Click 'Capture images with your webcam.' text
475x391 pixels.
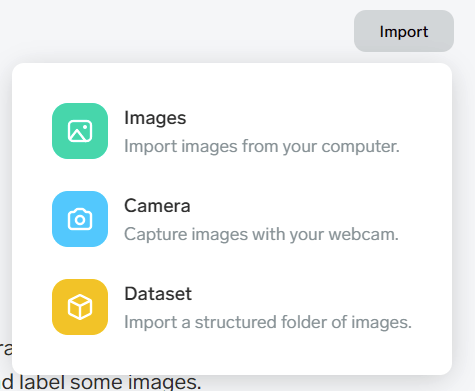click(x=261, y=234)
